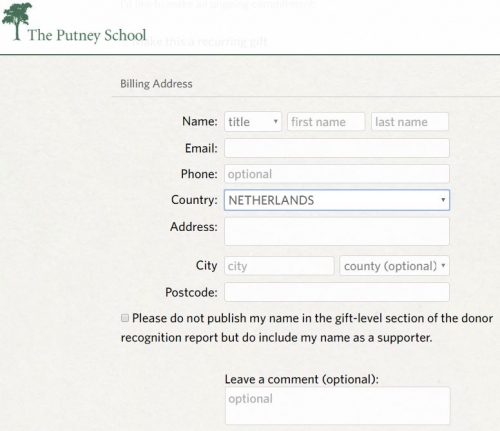
Task: Click the City label
Action: click(x=206, y=266)
